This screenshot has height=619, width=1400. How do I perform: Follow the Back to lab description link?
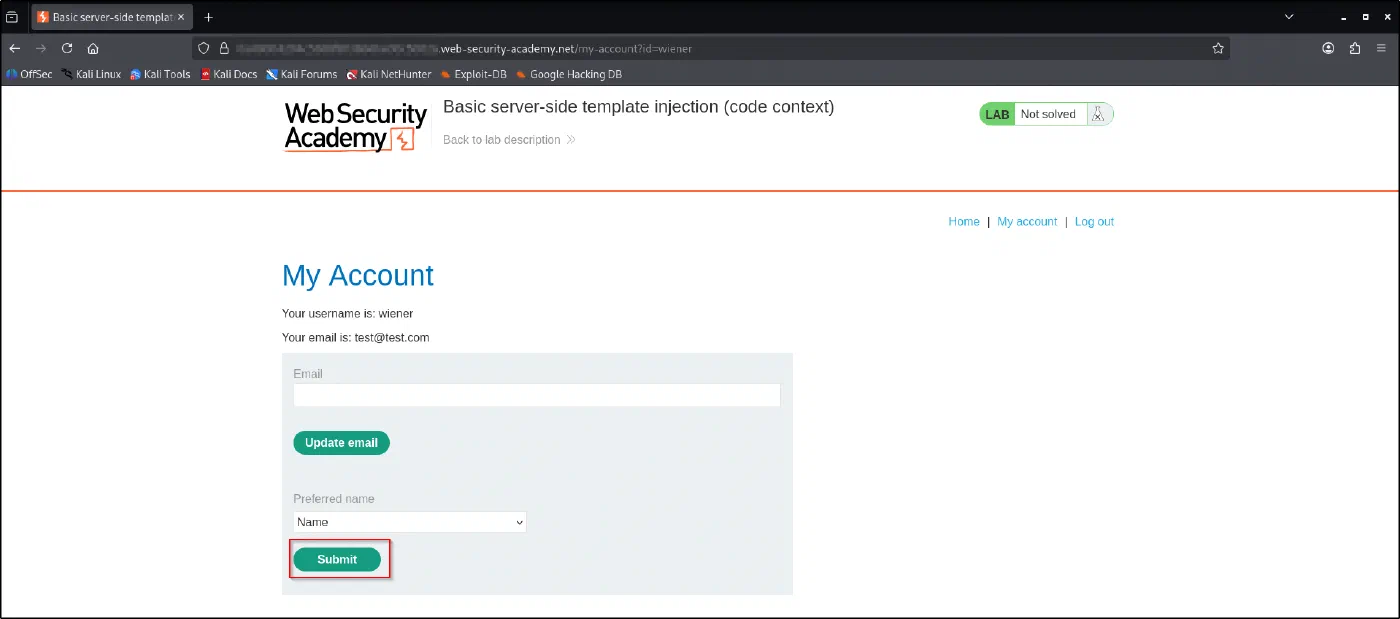coord(509,140)
